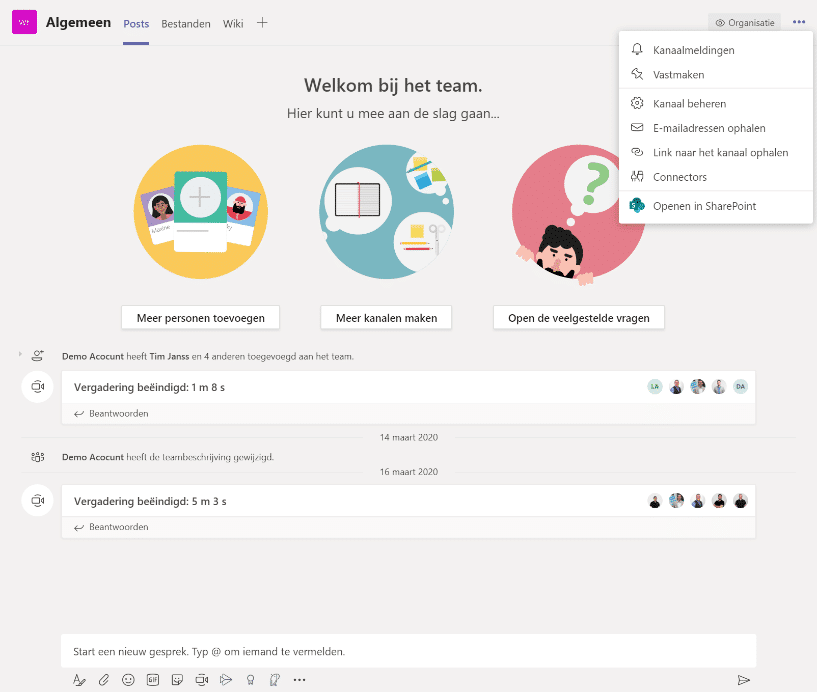Click the meeting icon next to 5 m 3 s meeting
The width and height of the screenshot is (817, 692).
(38, 501)
